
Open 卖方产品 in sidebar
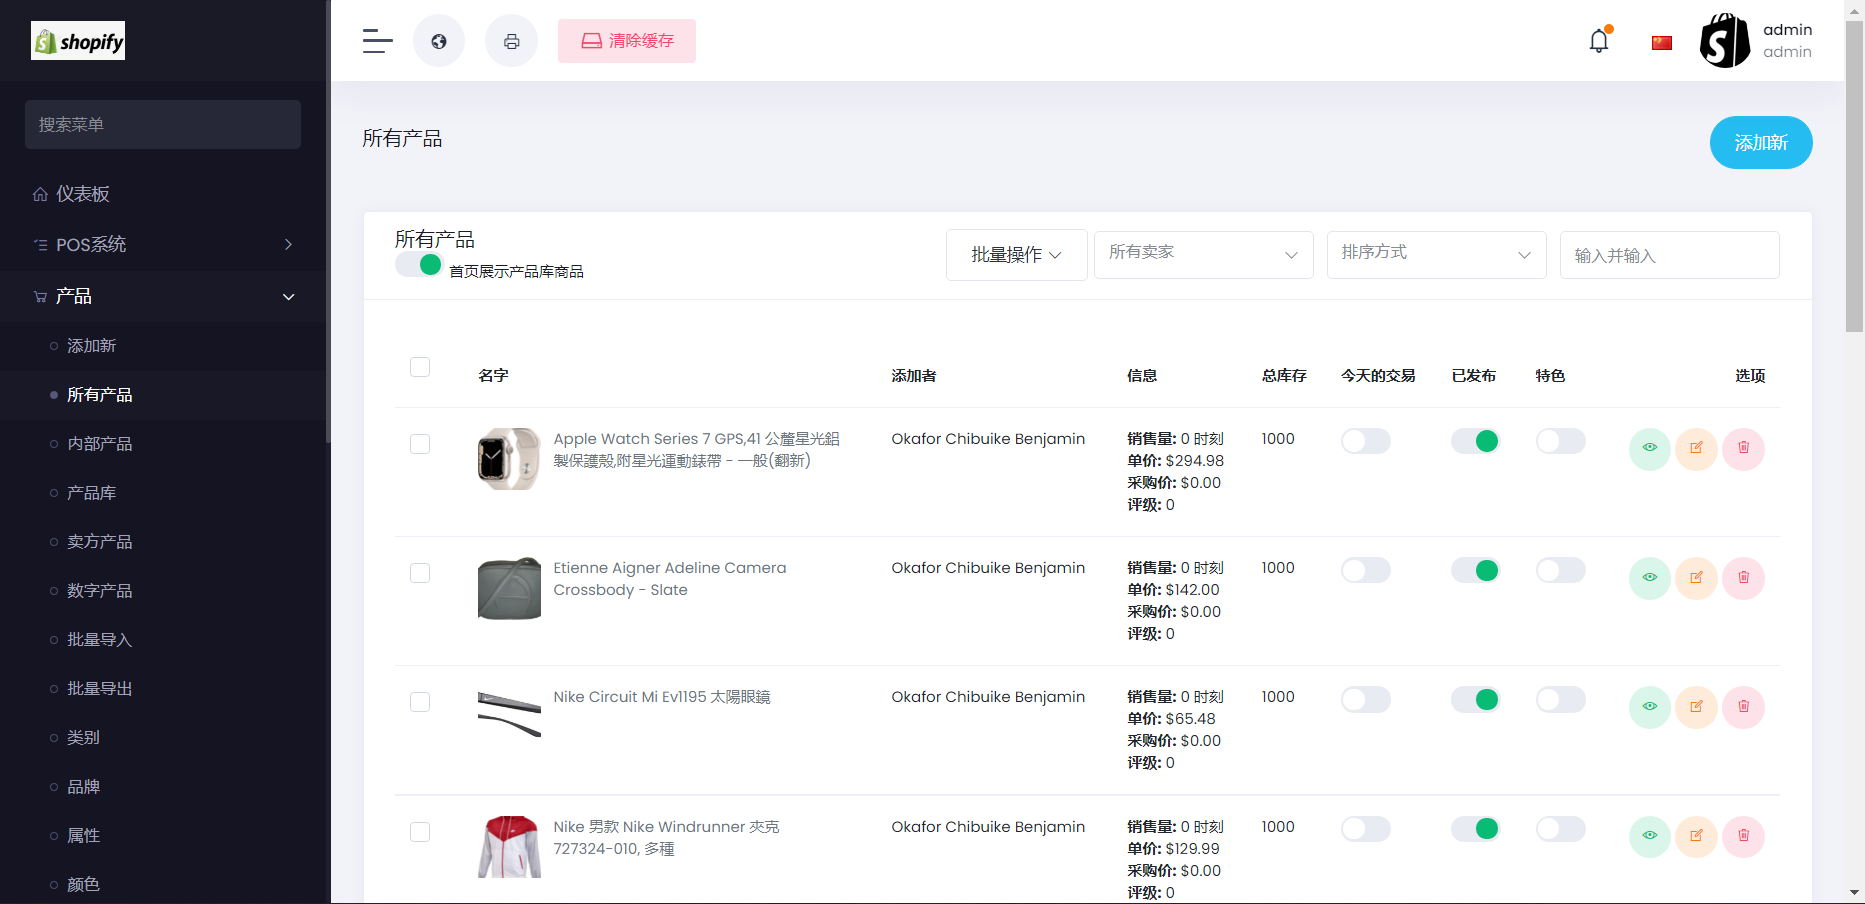[x=99, y=542]
